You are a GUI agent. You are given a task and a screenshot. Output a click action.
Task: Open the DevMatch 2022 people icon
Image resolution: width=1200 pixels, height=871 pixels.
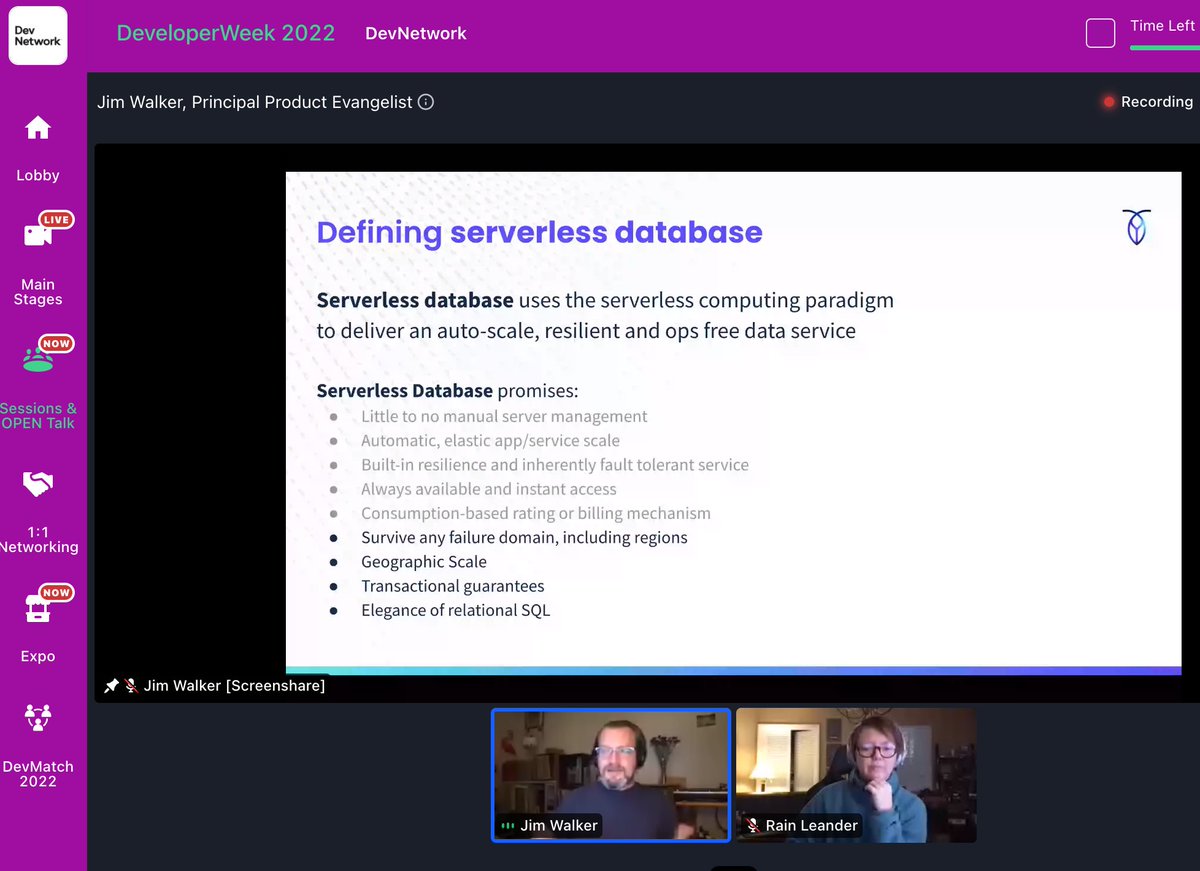38,717
